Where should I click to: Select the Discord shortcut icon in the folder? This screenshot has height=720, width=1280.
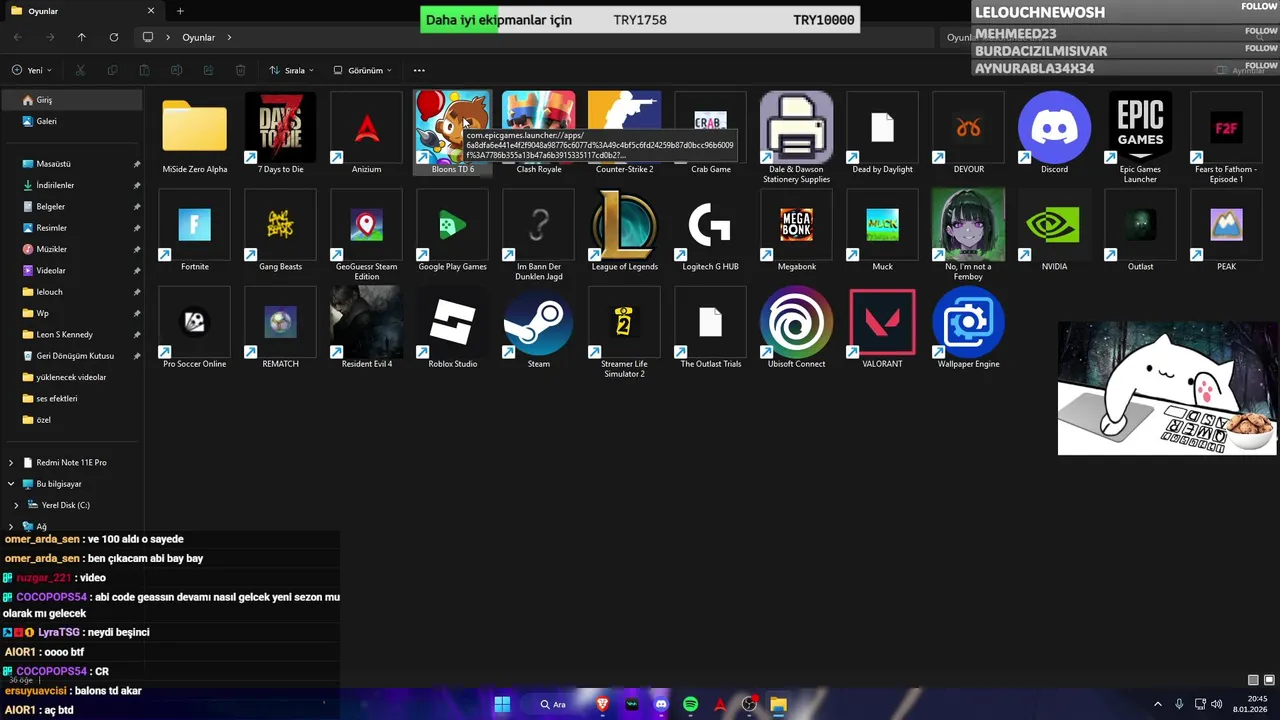click(x=1054, y=133)
